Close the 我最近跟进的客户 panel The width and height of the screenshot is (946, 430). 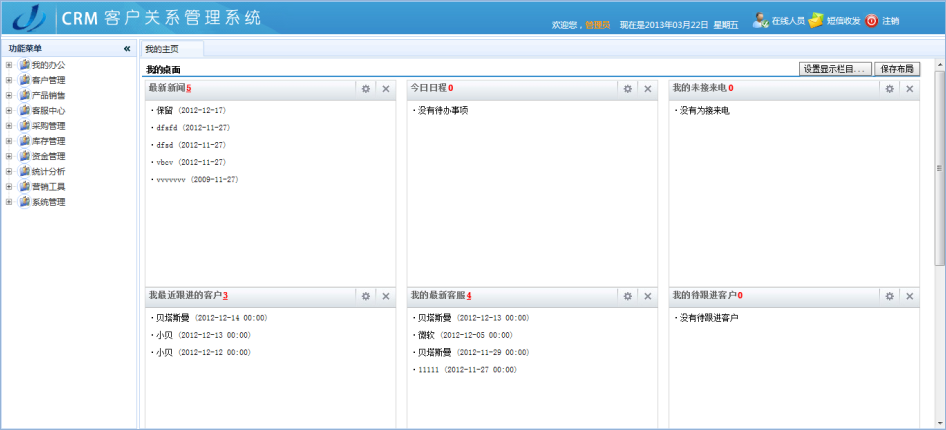point(386,297)
